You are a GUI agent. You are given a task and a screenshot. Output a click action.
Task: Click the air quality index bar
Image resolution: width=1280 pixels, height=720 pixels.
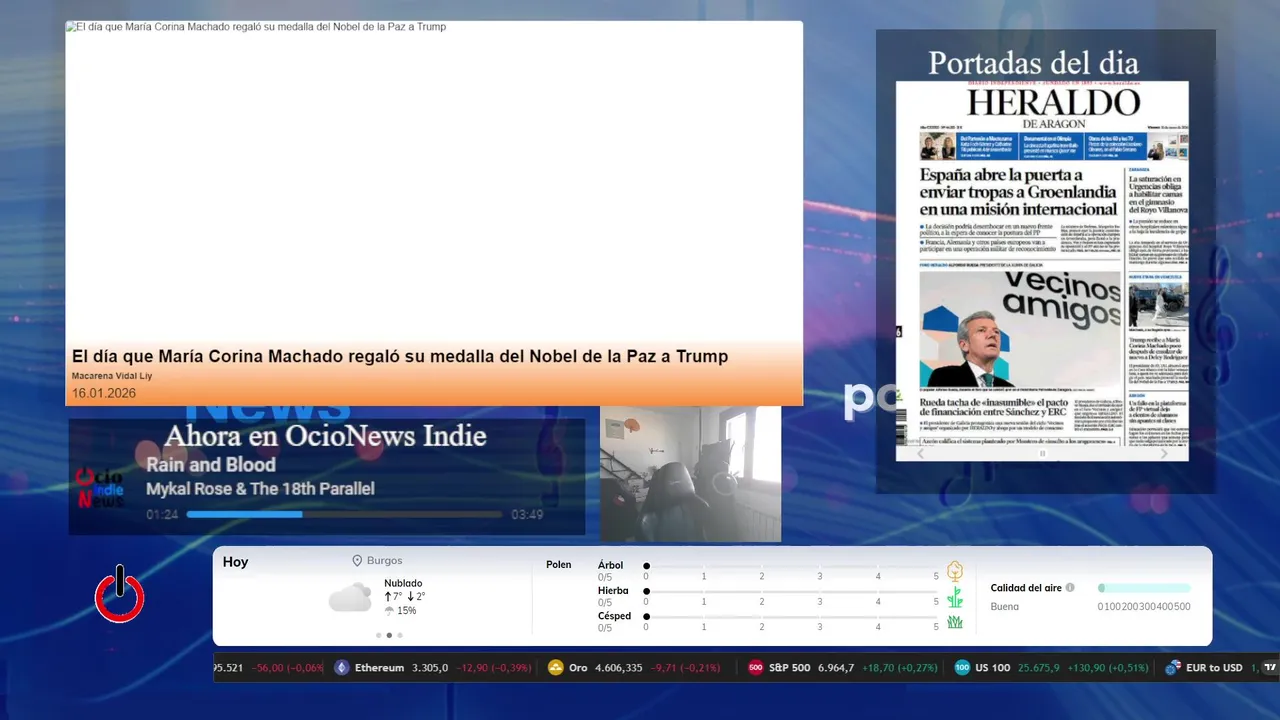(x=1144, y=588)
